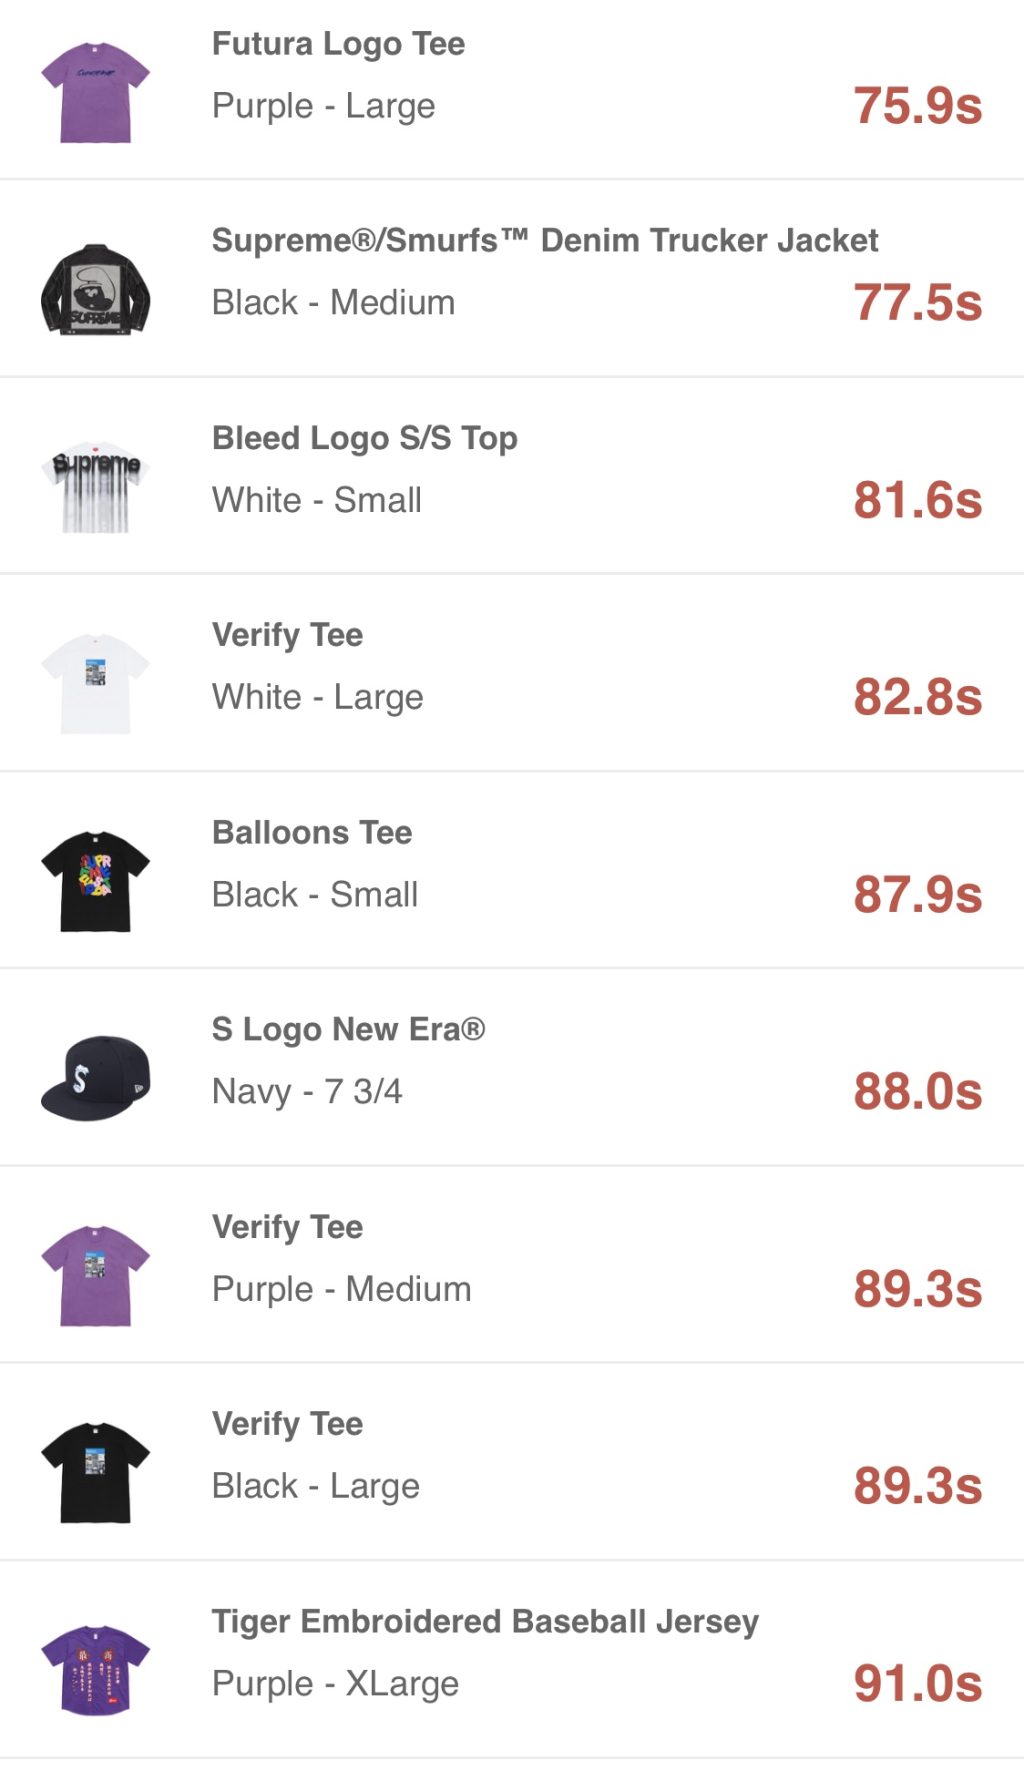This screenshot has height=1781, width=1024.
Task: Select the Bleed Logo S/S Top title
Action: point(364,438)
